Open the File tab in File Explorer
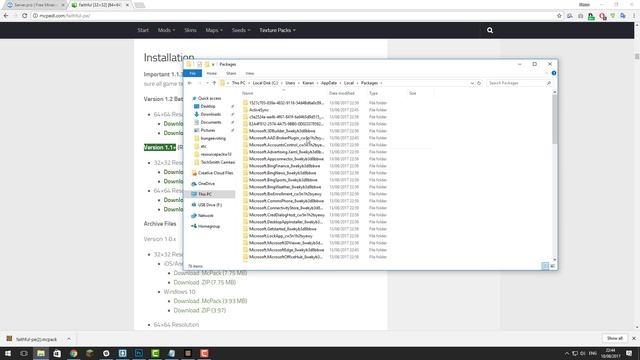The width and height of the screenshot is (640, 360). pyautogui.click(x=193, y=73)
